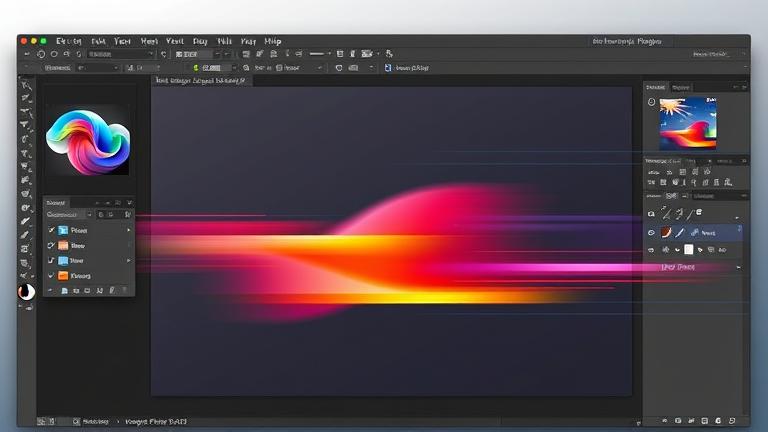This screenshot has height=432, width=768.
Task: Expand the arrow next to the pink layer label
Action: [738, 267]
